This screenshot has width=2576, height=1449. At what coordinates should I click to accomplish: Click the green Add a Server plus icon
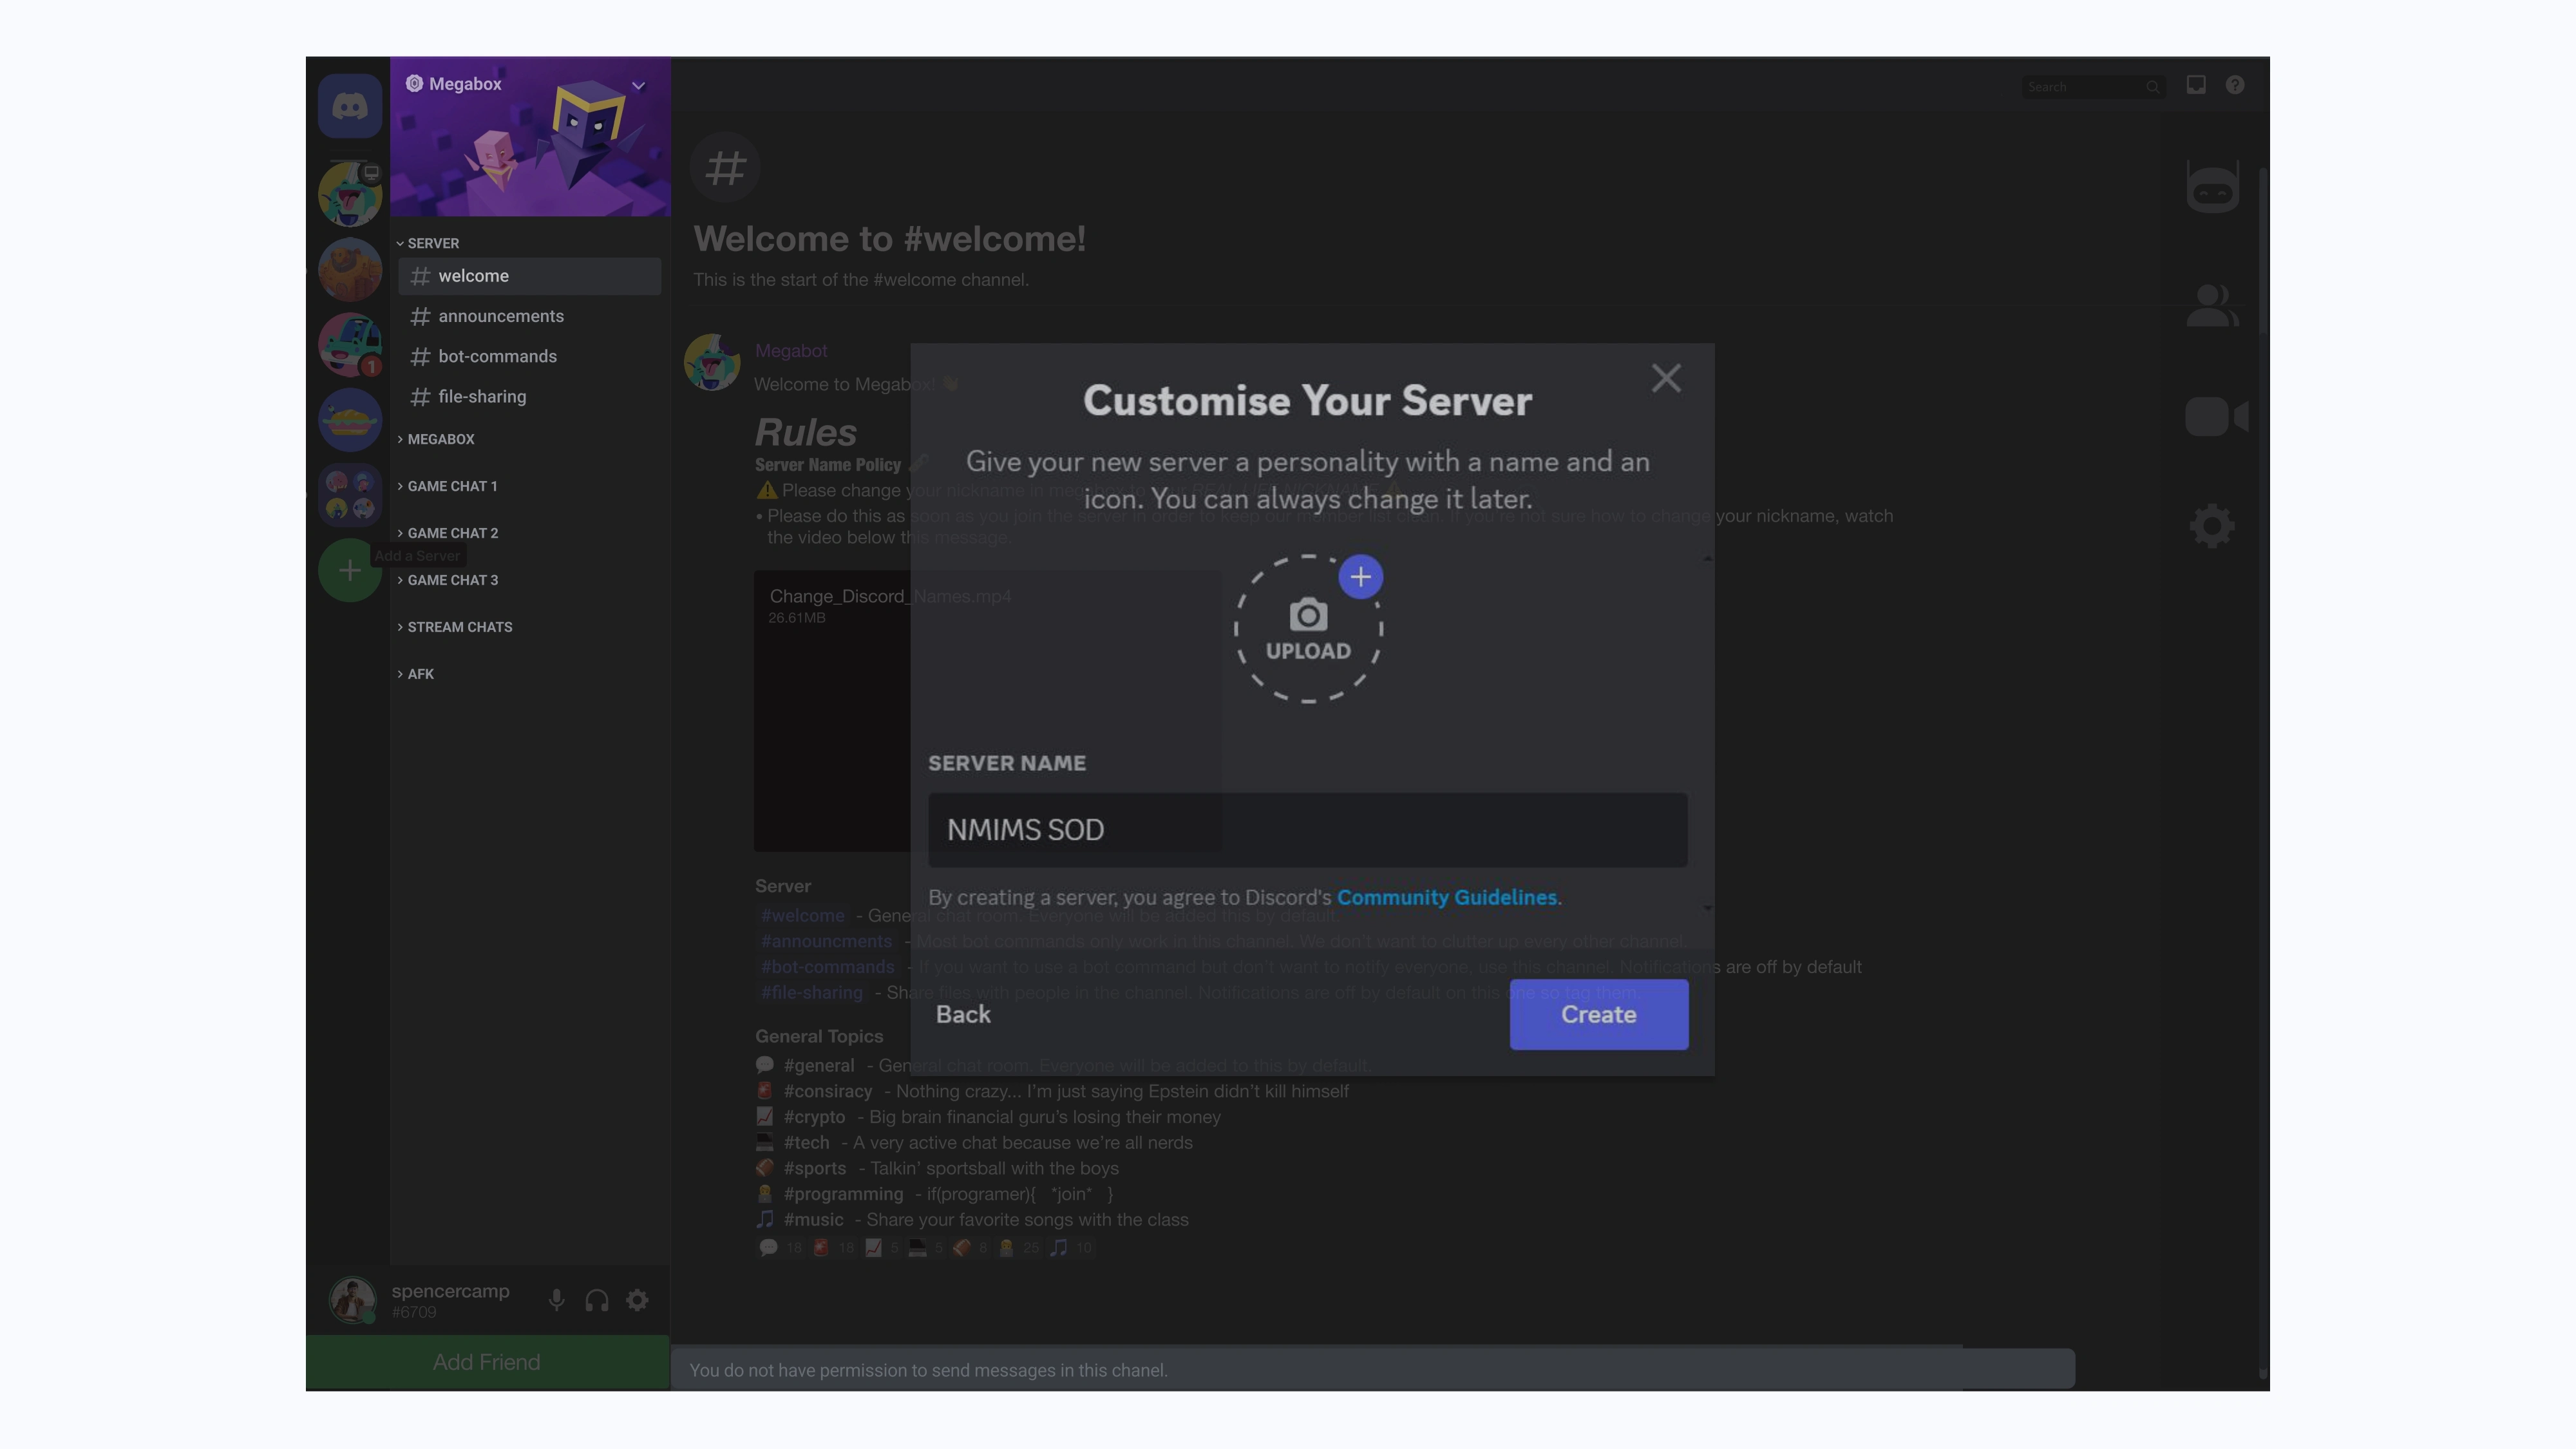(x=349, y=570)
